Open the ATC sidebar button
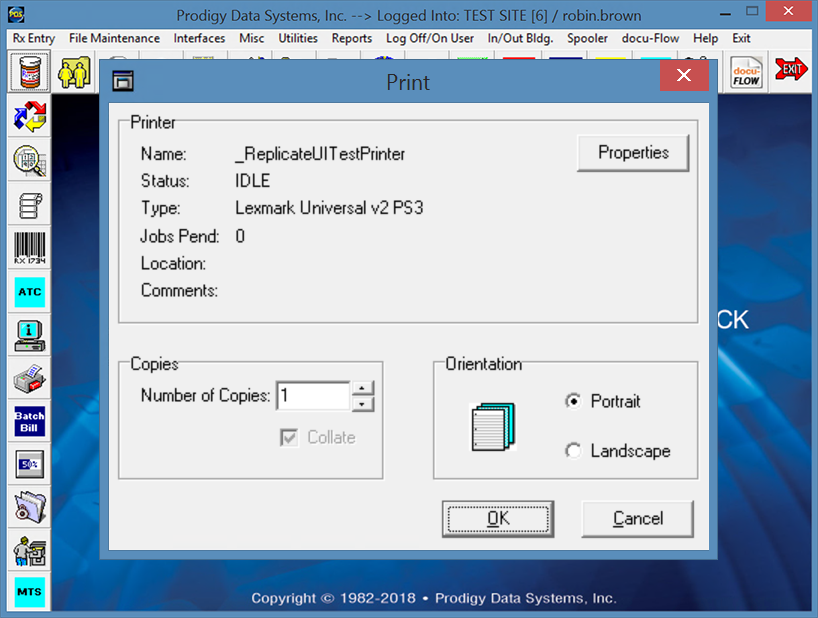818x618 pixels. tap(30, 292)
